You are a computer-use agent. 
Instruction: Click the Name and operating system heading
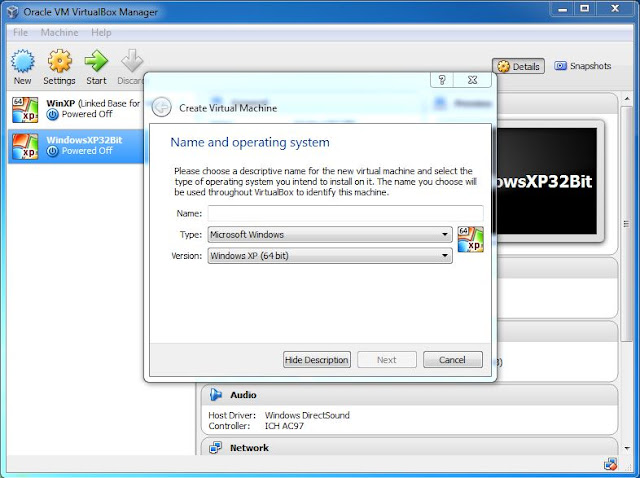pyautogui.click(x=250, y=142)
